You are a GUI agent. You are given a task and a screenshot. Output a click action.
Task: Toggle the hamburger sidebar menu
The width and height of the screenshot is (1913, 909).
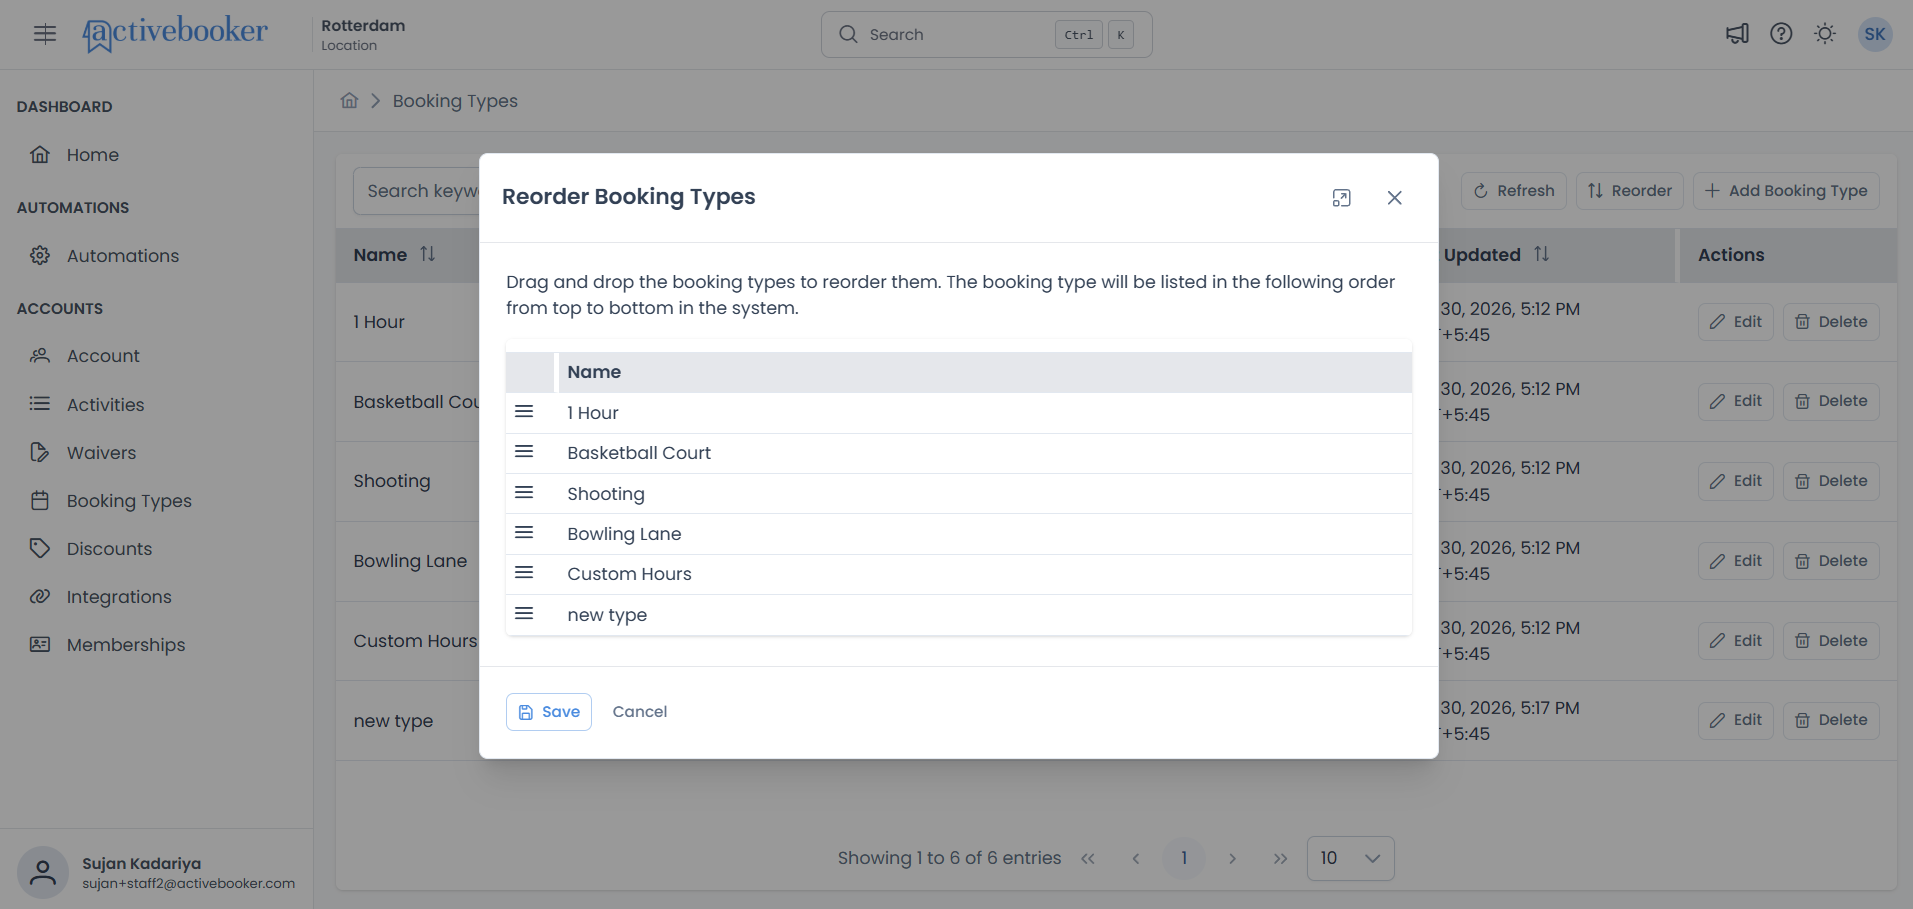45,34
